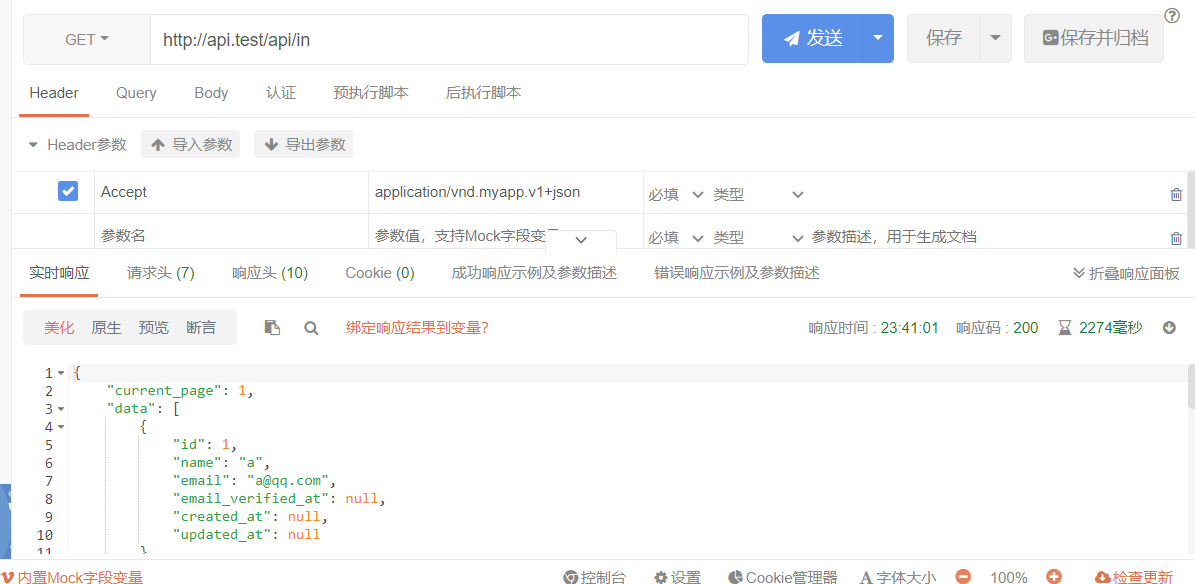Open the 保存 dropdown arrow

tap(995, 38)
